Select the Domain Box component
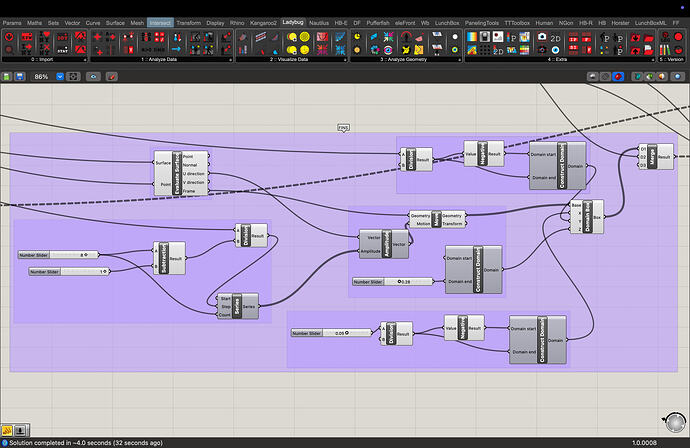The width and height of the screenshot is (690, 448). [587, 217]
